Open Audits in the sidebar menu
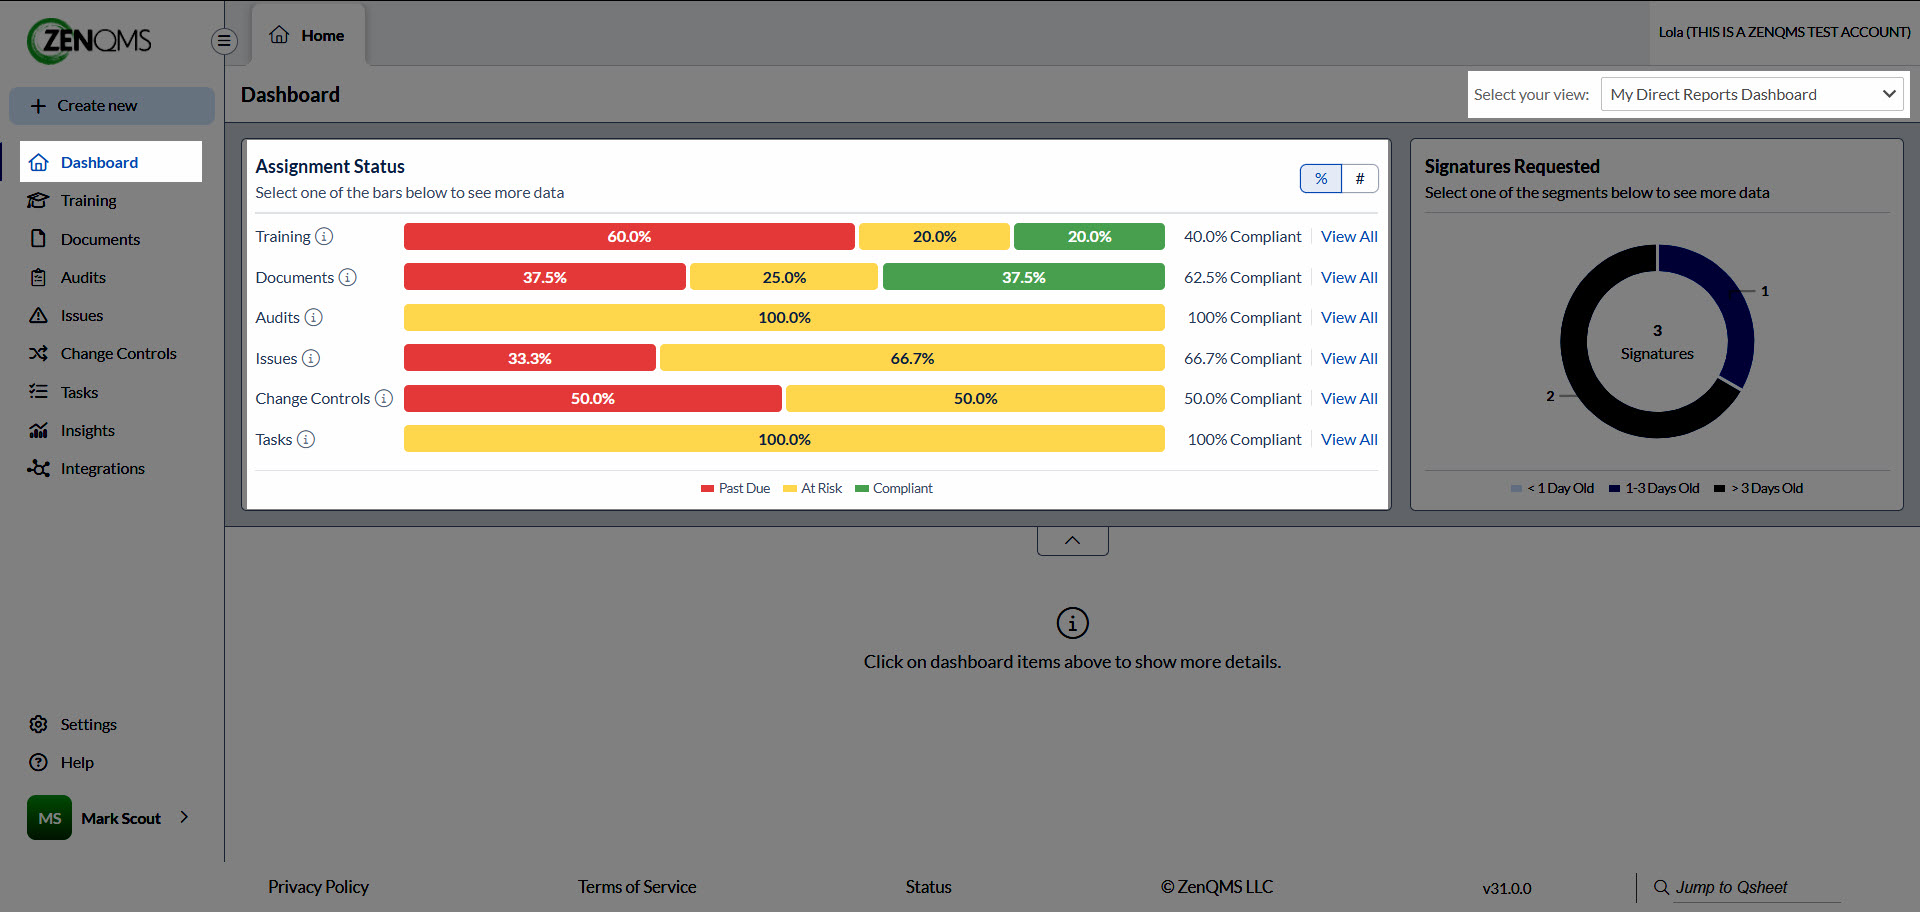Viewport: 1920px width, 912px height. coord(84,278)
